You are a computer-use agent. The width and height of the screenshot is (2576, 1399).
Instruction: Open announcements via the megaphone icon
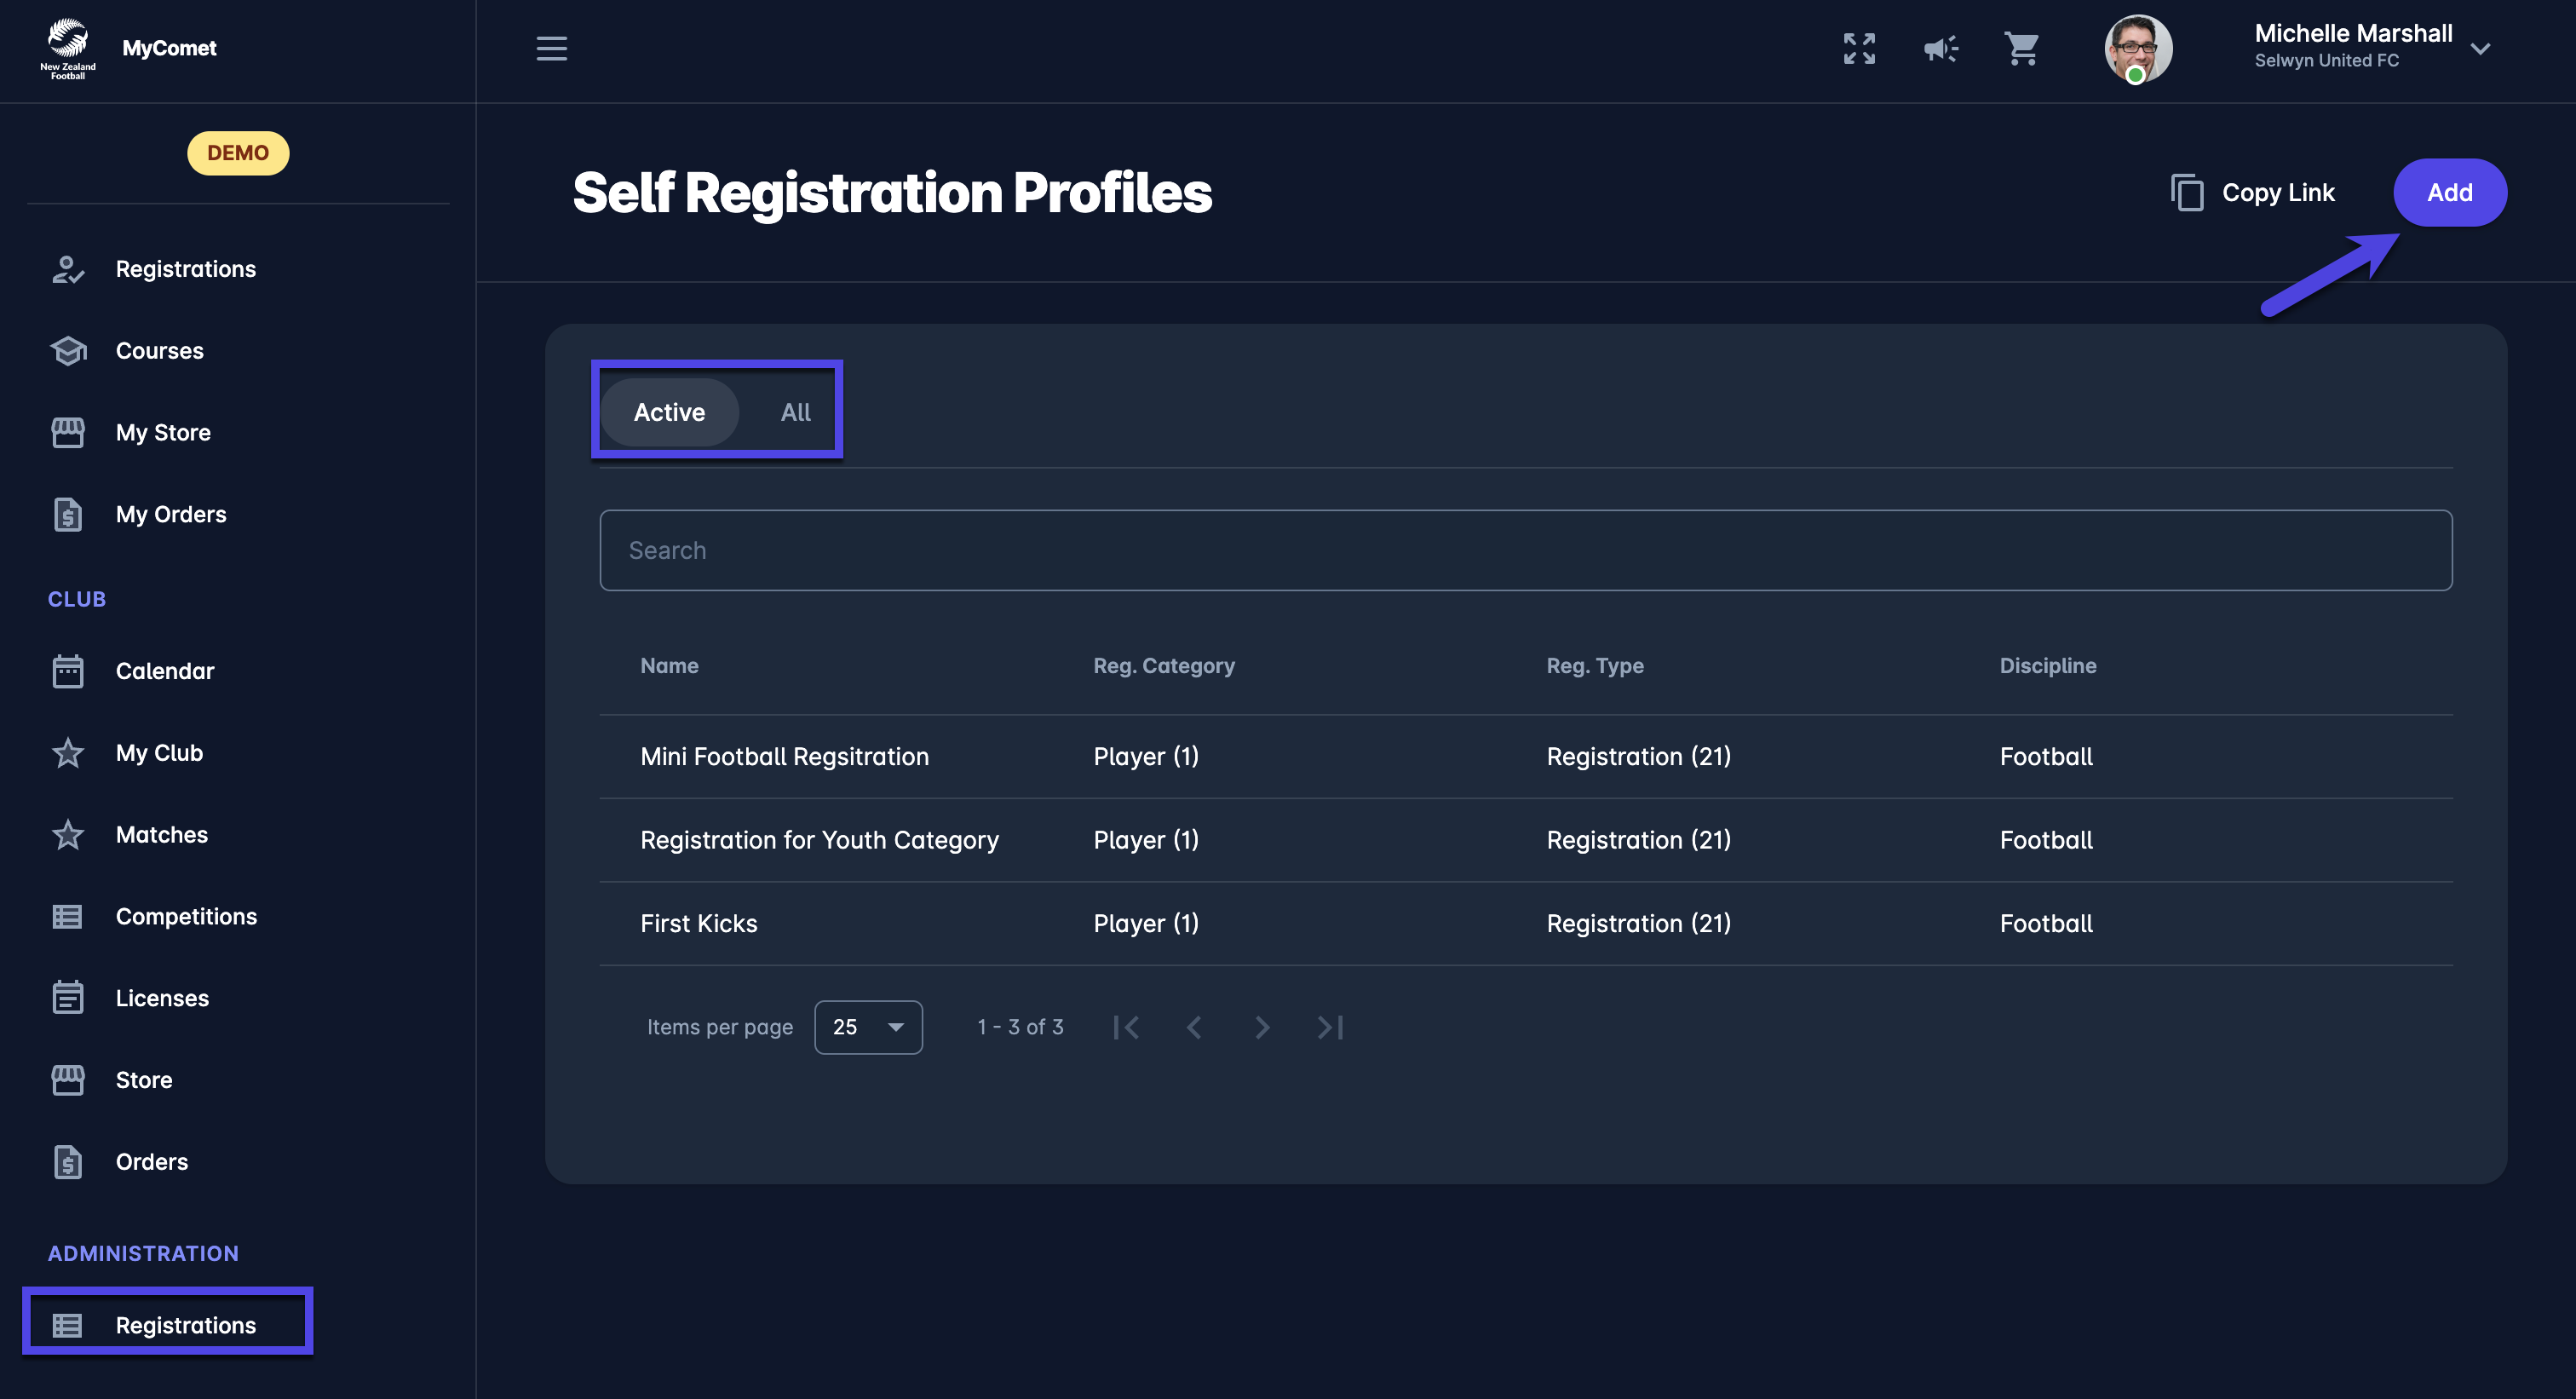(1940, 48)
